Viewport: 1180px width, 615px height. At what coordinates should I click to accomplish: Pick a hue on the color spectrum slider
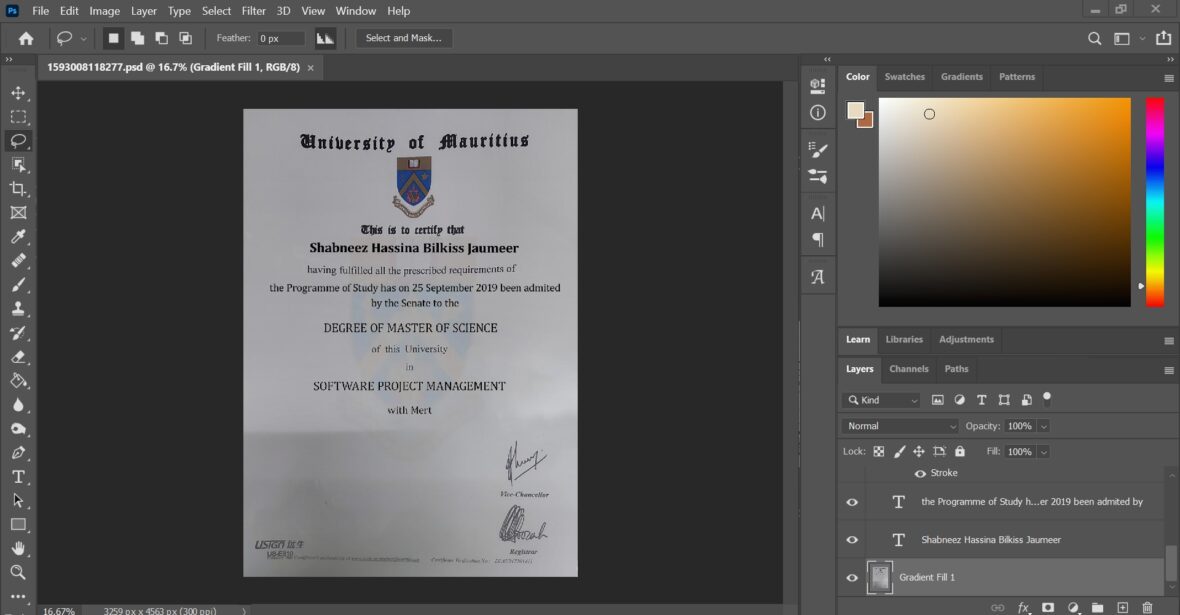(x=1155, y=200)
